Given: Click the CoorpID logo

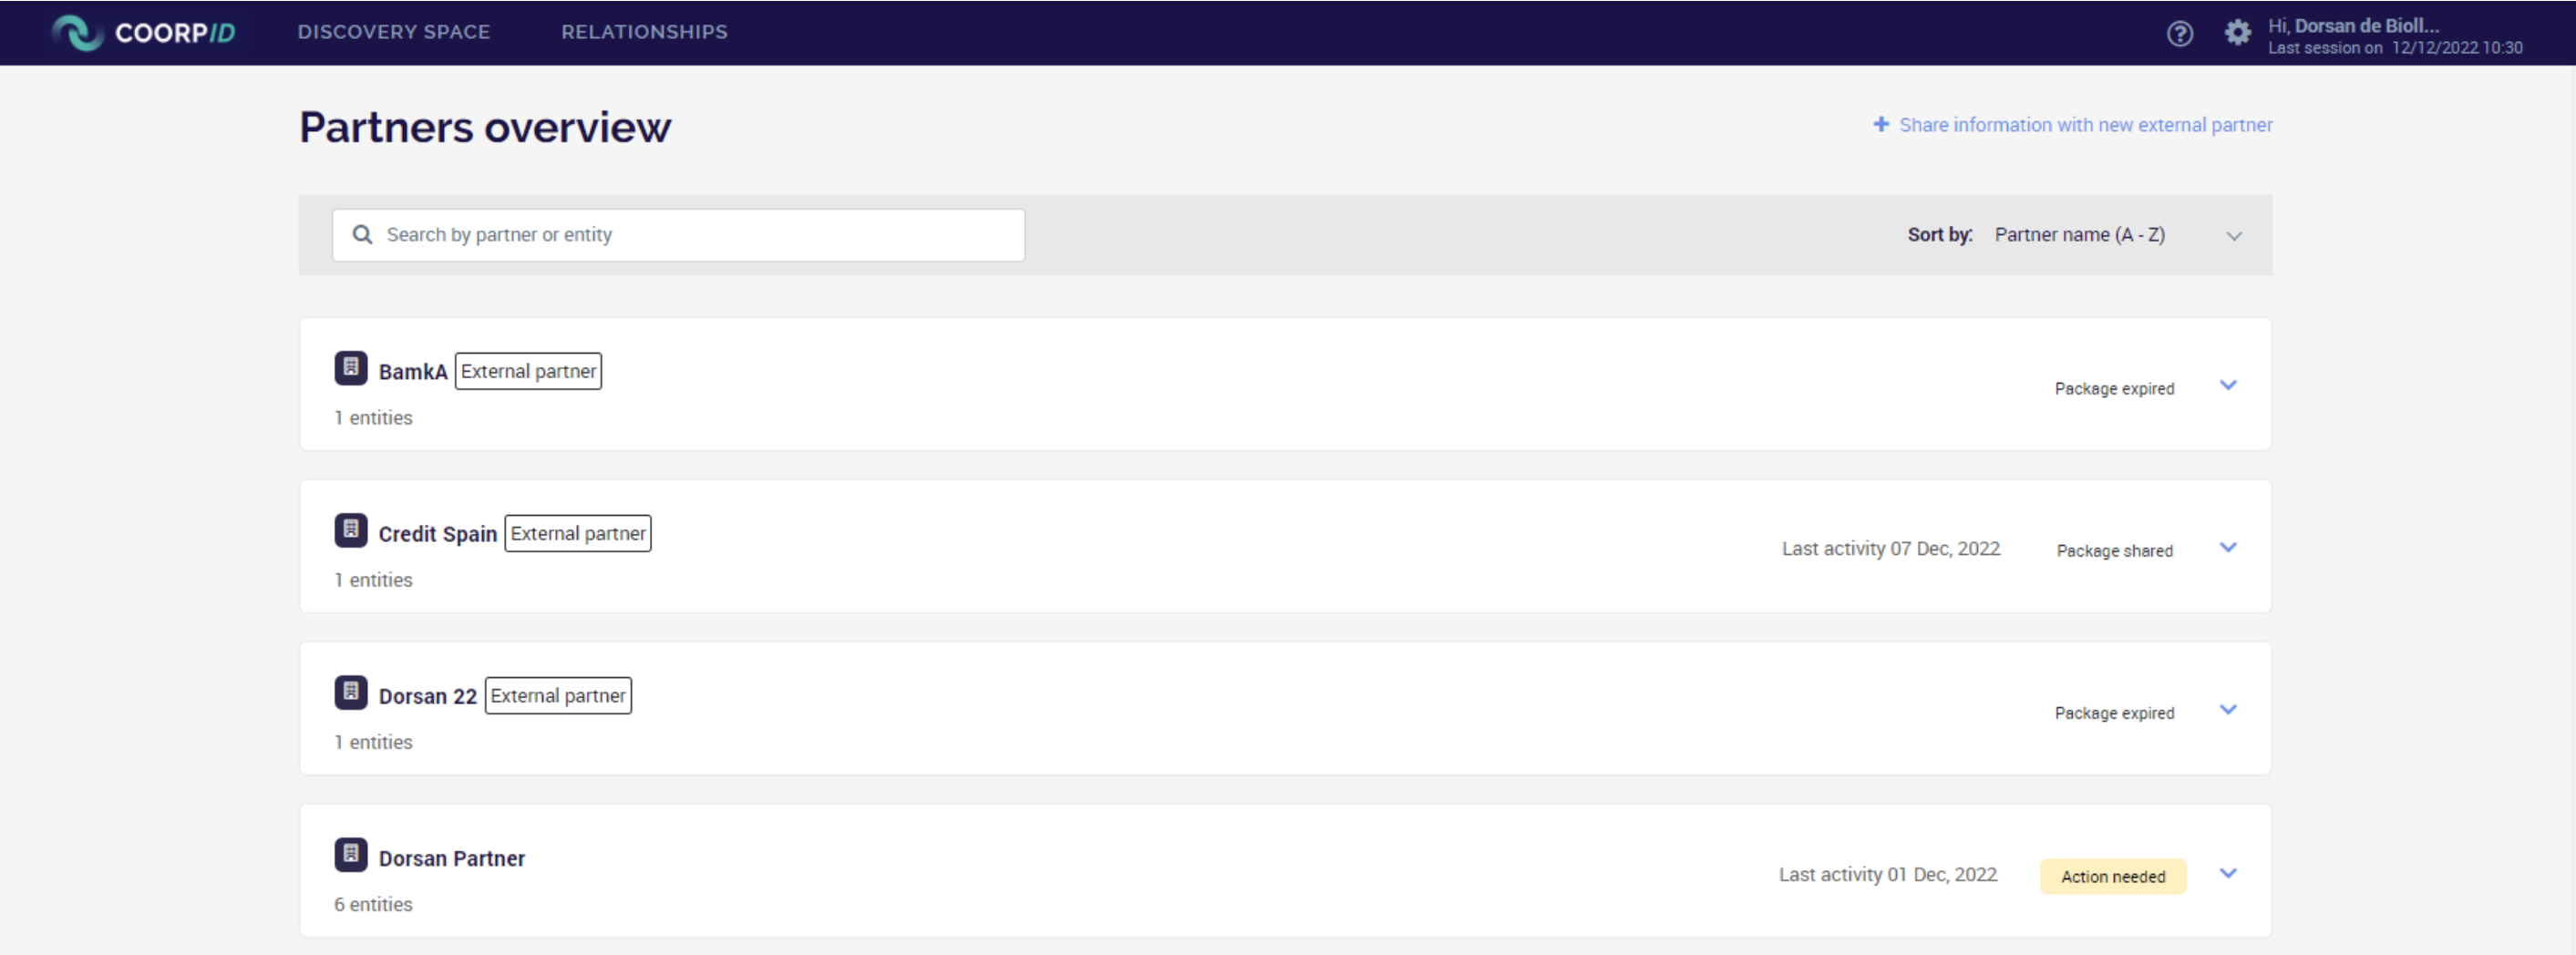Looking at the screenshot, I should [144, 32].
